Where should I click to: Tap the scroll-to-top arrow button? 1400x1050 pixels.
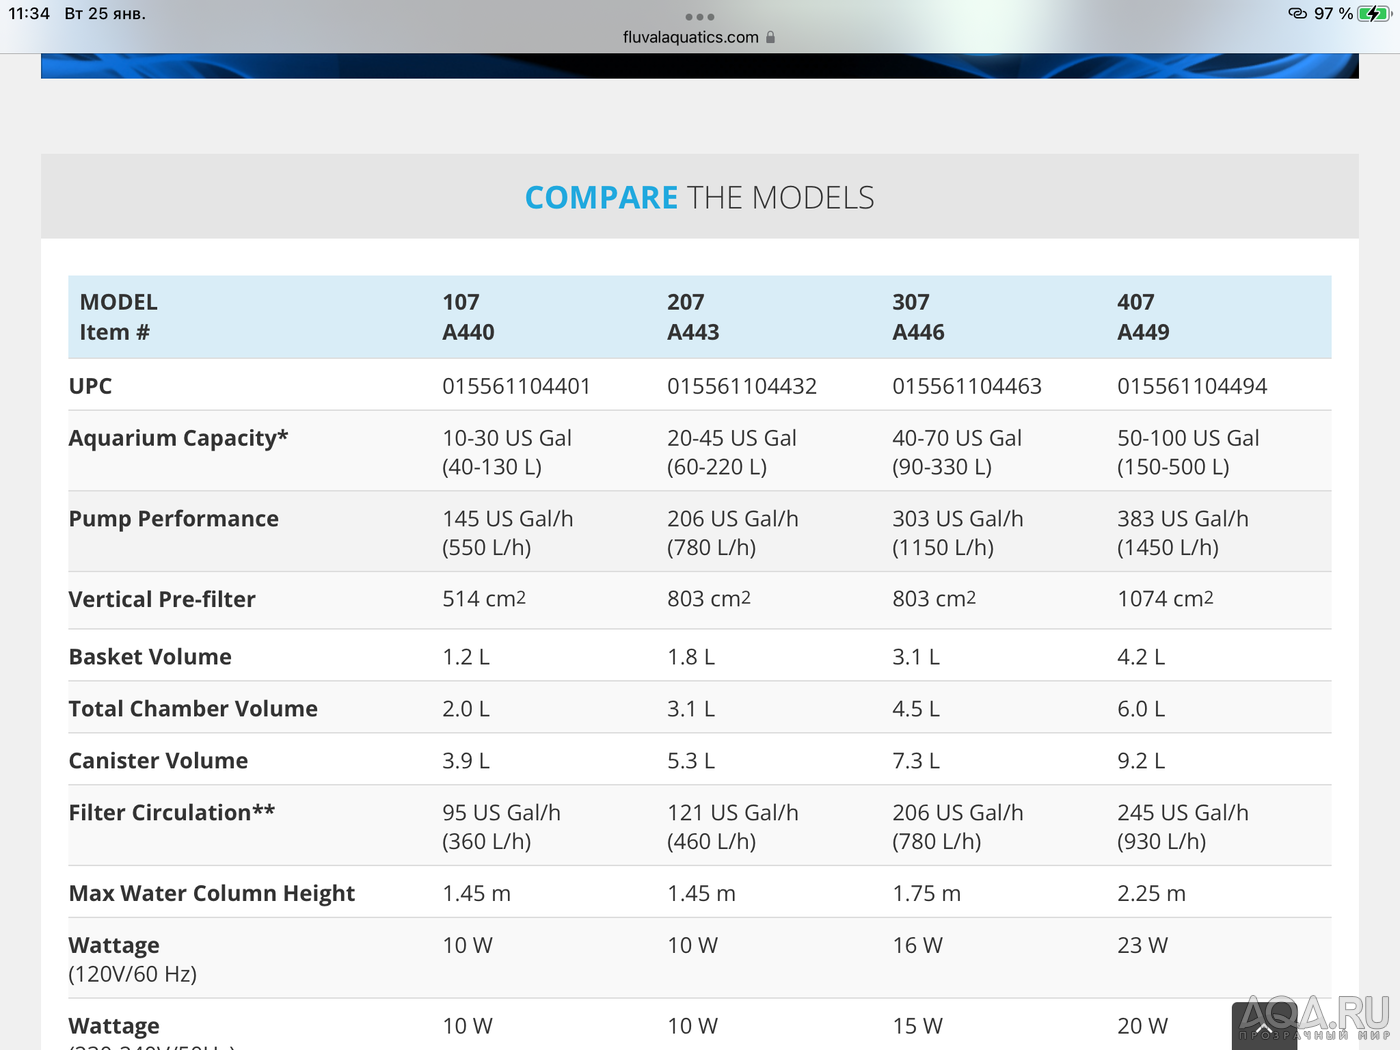[1264, 1027]
